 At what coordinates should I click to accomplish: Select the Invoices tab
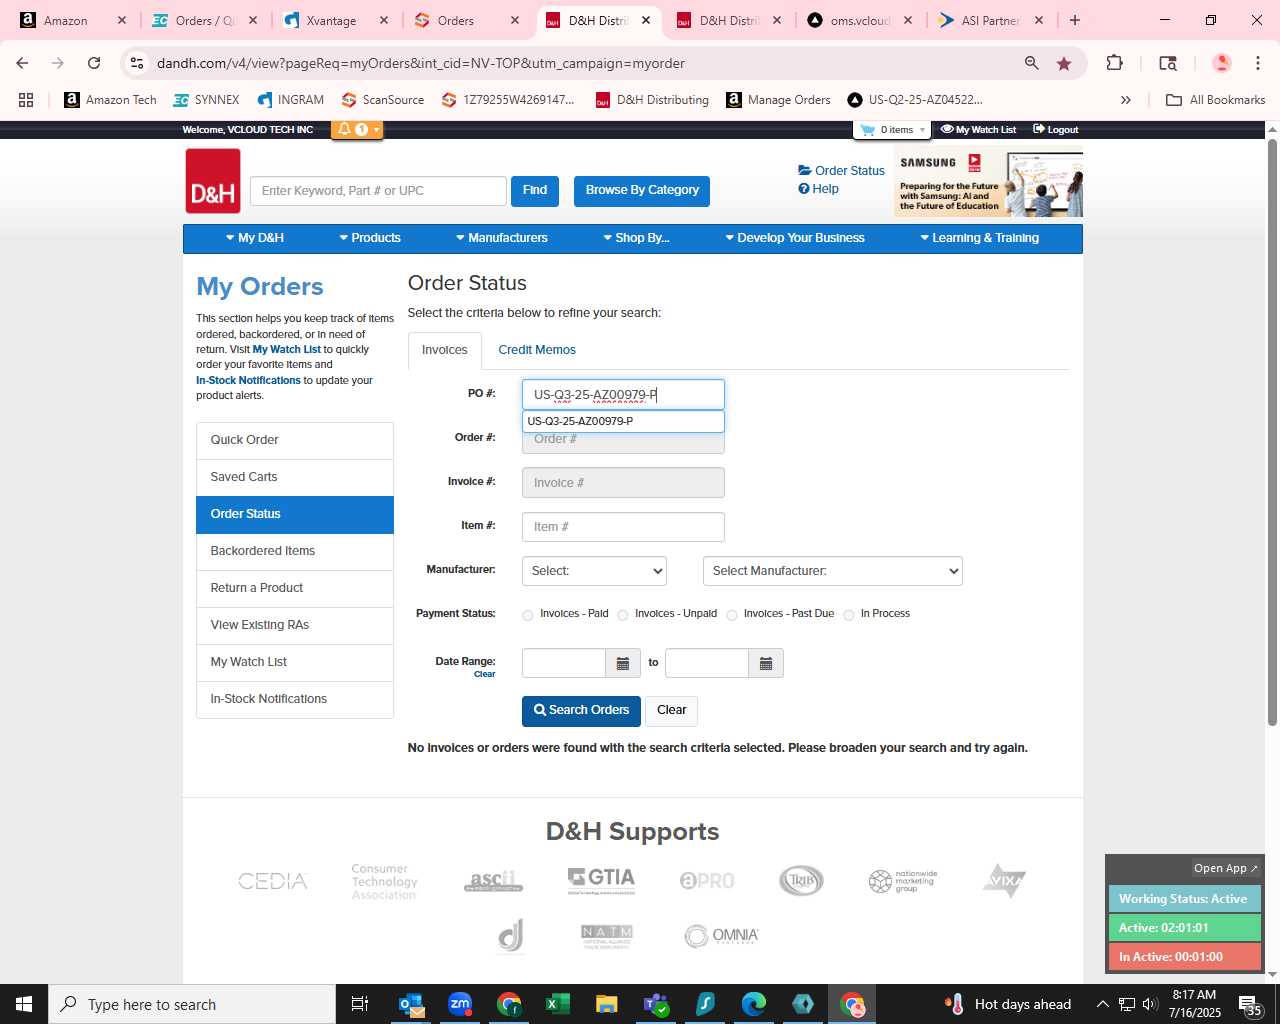(x=445, y=351)
